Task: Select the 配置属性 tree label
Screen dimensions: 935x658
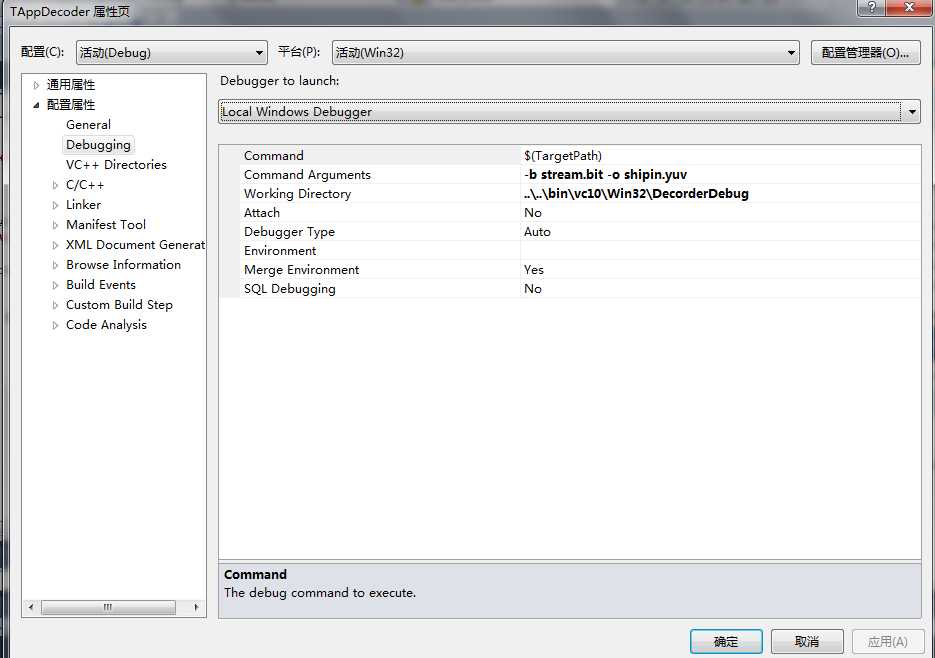Action: [70, 104]
